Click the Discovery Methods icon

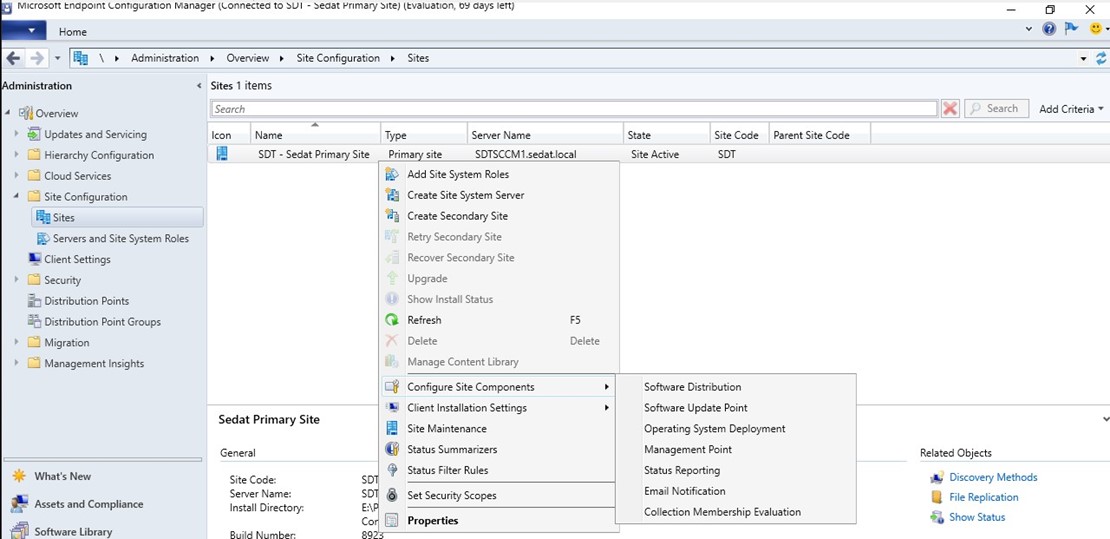[937, 478]
